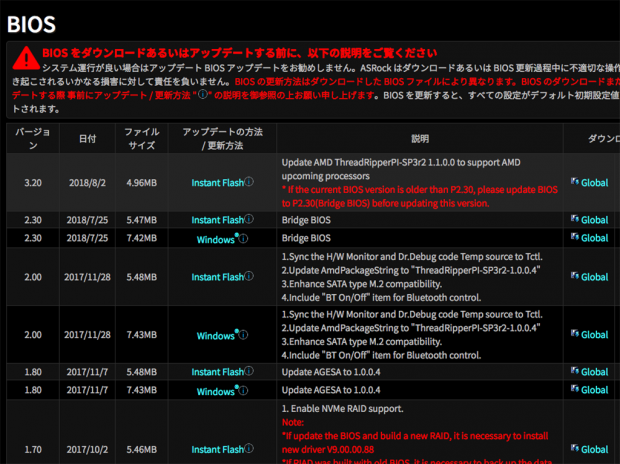This screenshot has height=464, width=620.
Task: Click download icon in 2.30 7.42MB row
Action: click(575, 237)
